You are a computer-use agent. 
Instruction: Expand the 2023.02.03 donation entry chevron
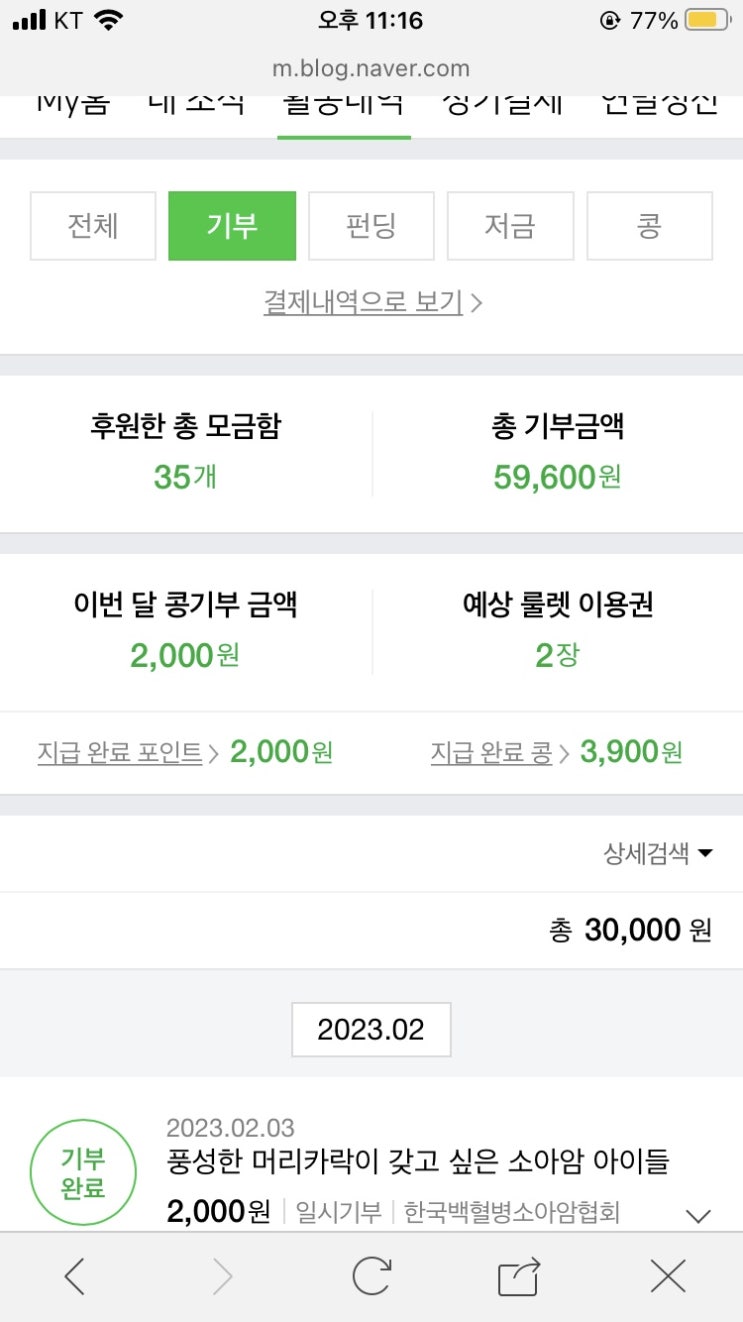click(698, 1216)
